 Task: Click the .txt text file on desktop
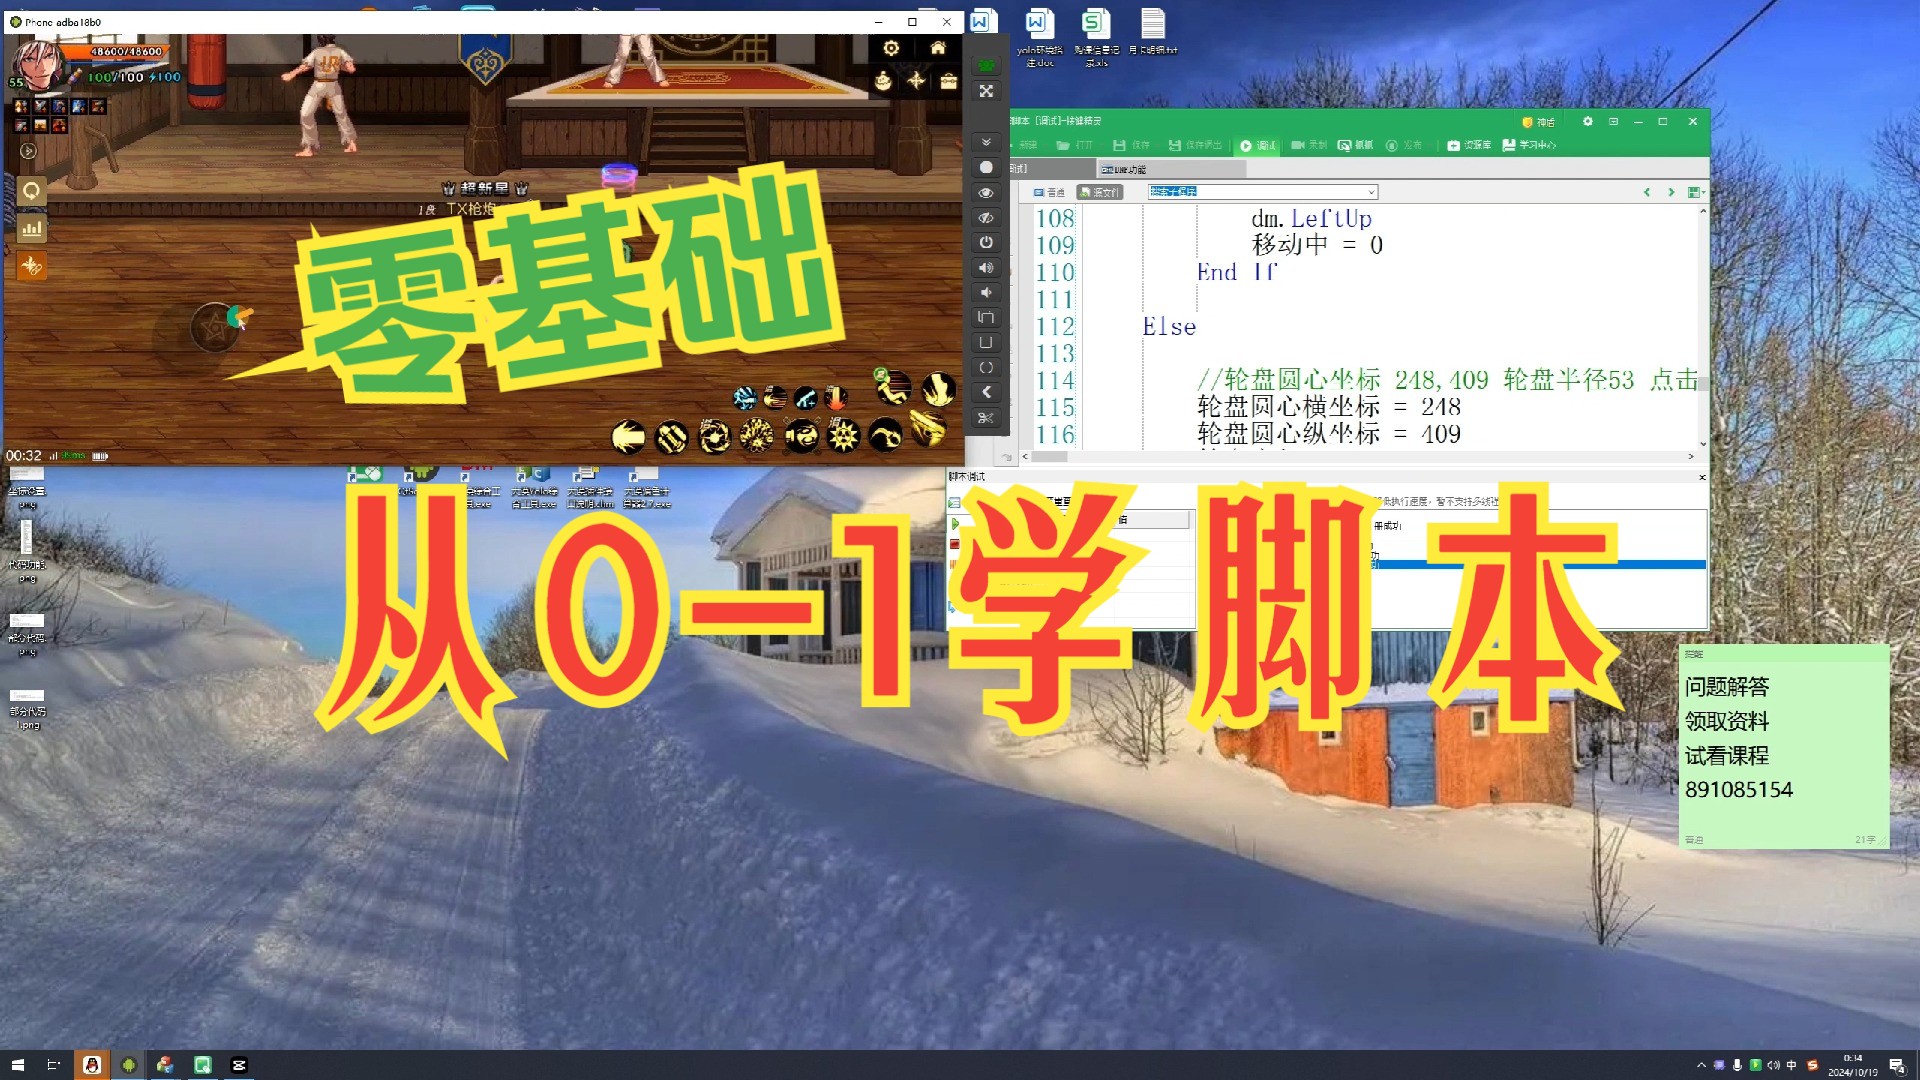(1153, 32)
